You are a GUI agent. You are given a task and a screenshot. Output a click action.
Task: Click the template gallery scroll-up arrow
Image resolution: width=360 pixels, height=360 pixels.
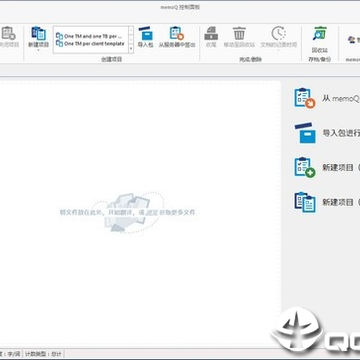click(131, 30)
